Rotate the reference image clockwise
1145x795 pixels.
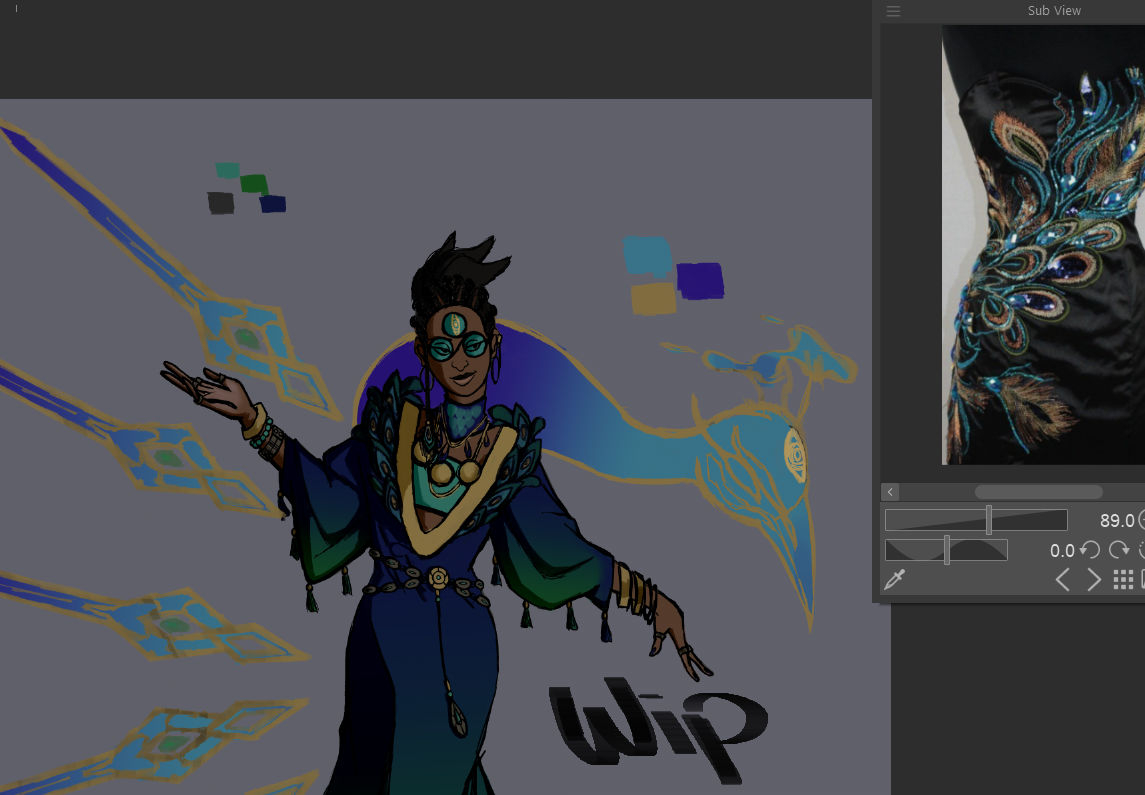[1119, 550]
